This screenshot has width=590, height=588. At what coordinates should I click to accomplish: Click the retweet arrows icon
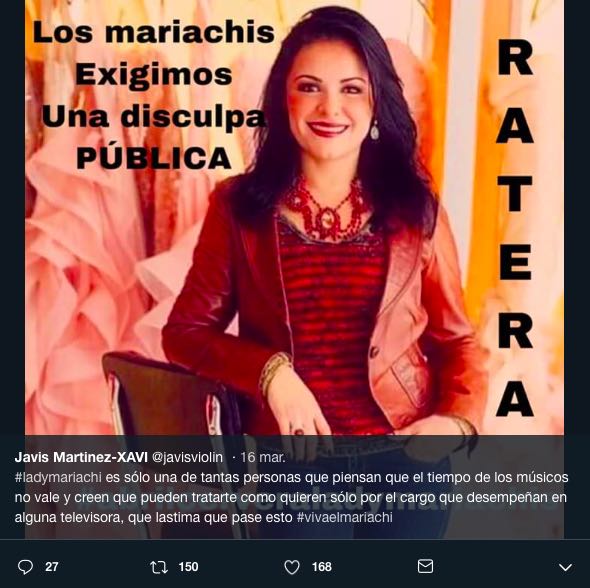(x=159, y=567)
